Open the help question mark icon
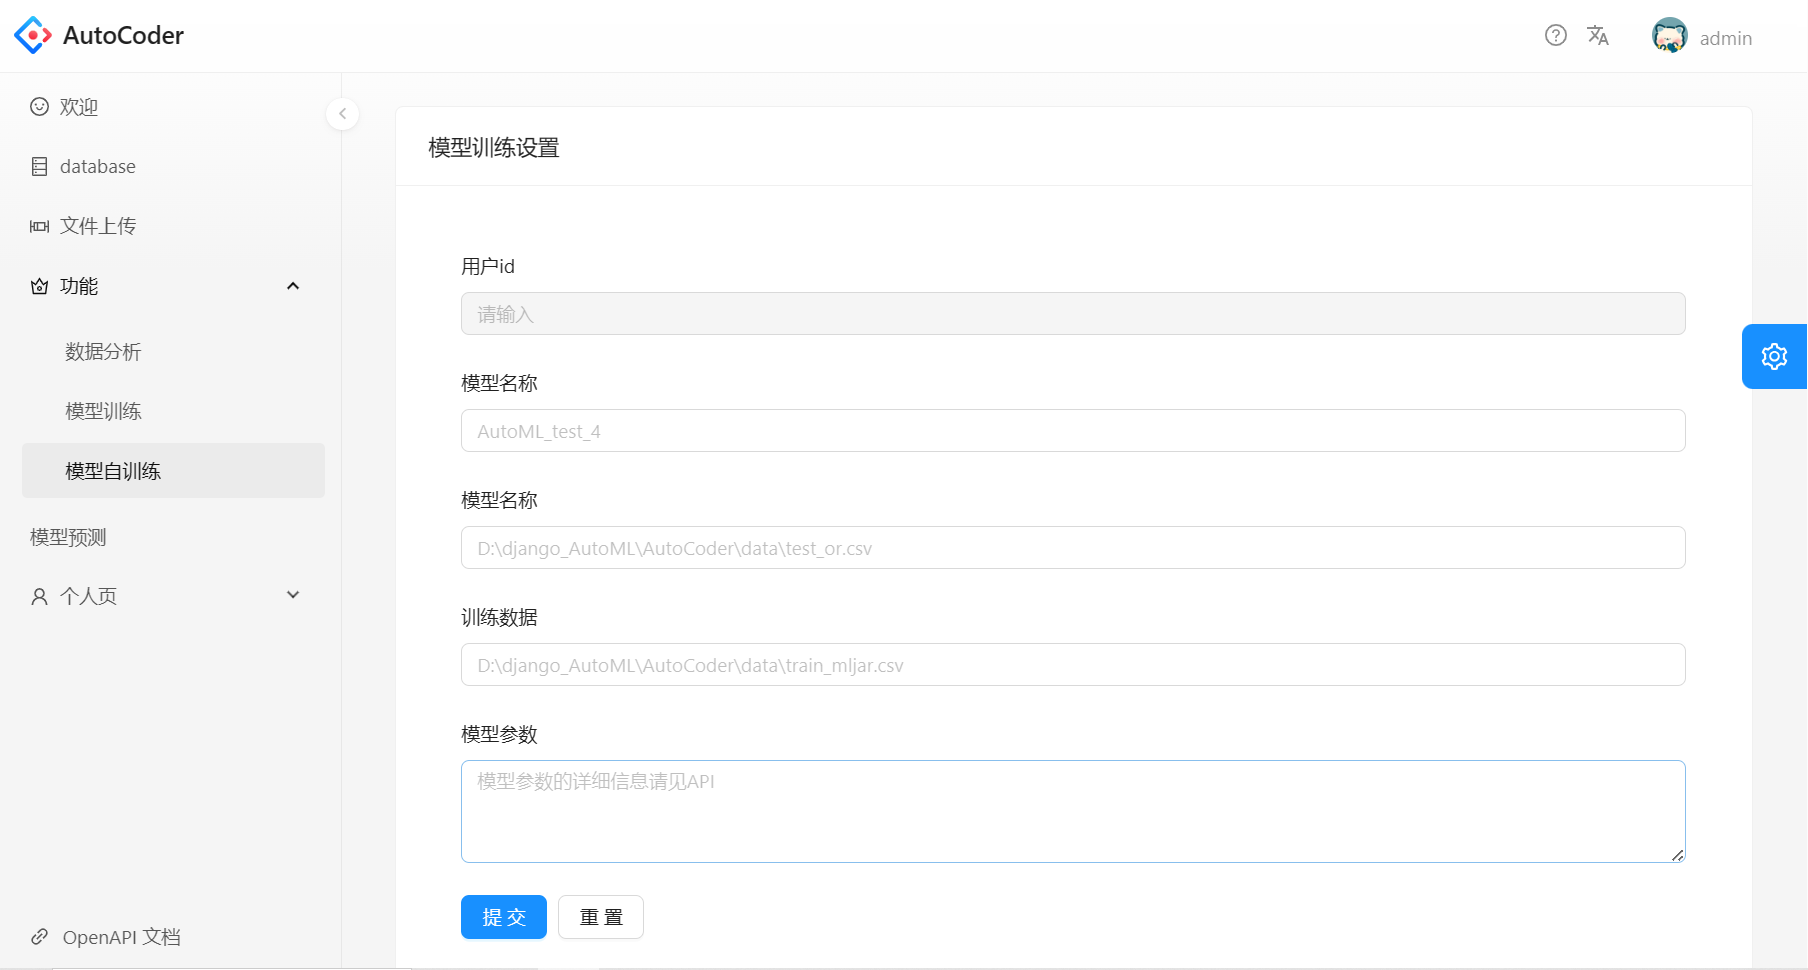This screenshot has height=970, width=1808. tap(1556, 35)
